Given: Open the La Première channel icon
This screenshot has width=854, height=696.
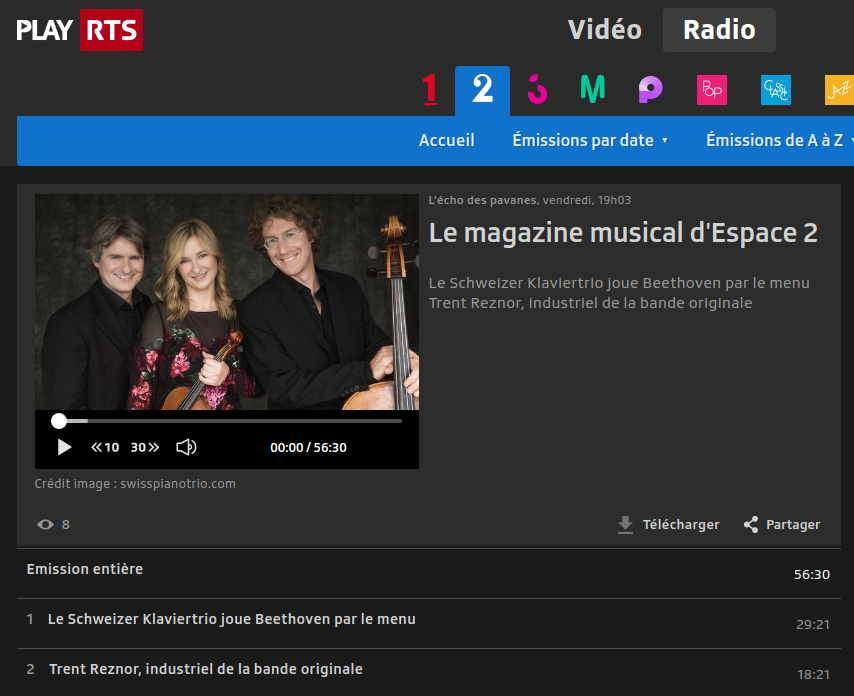Looking at the screenshot, I should click(430, 90).
